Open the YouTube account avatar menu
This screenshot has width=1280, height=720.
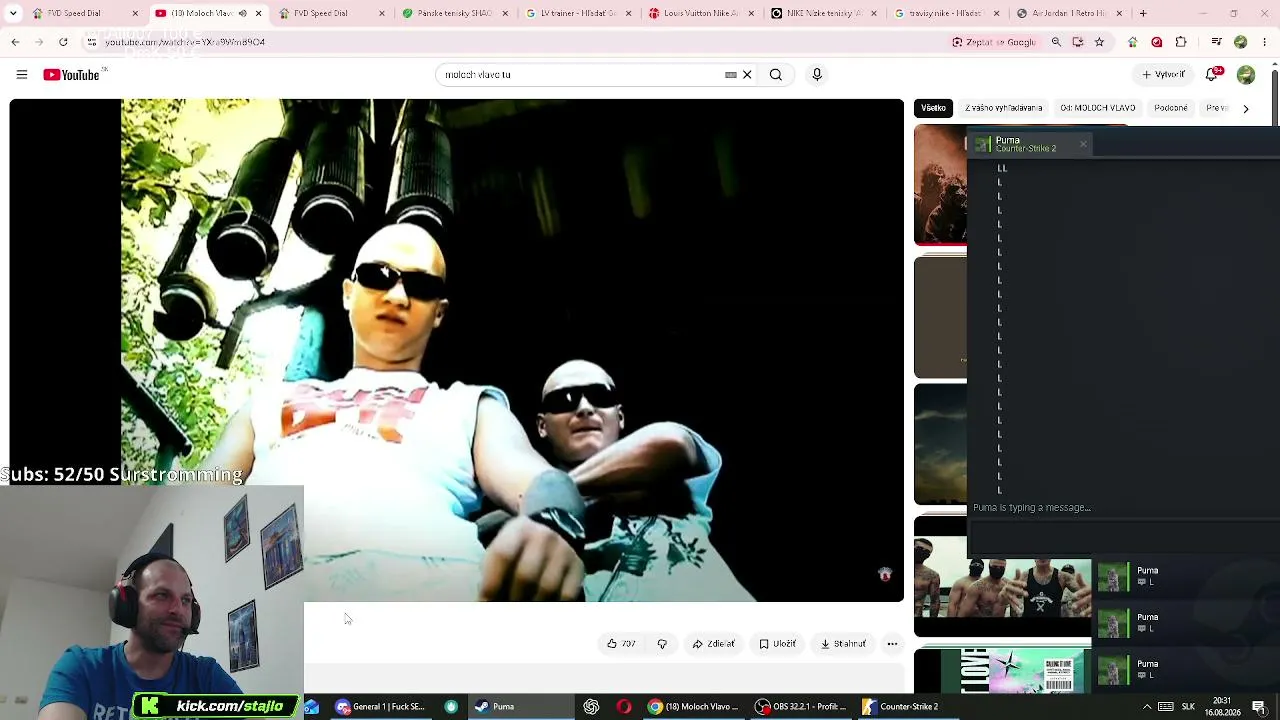[1246, 75]
